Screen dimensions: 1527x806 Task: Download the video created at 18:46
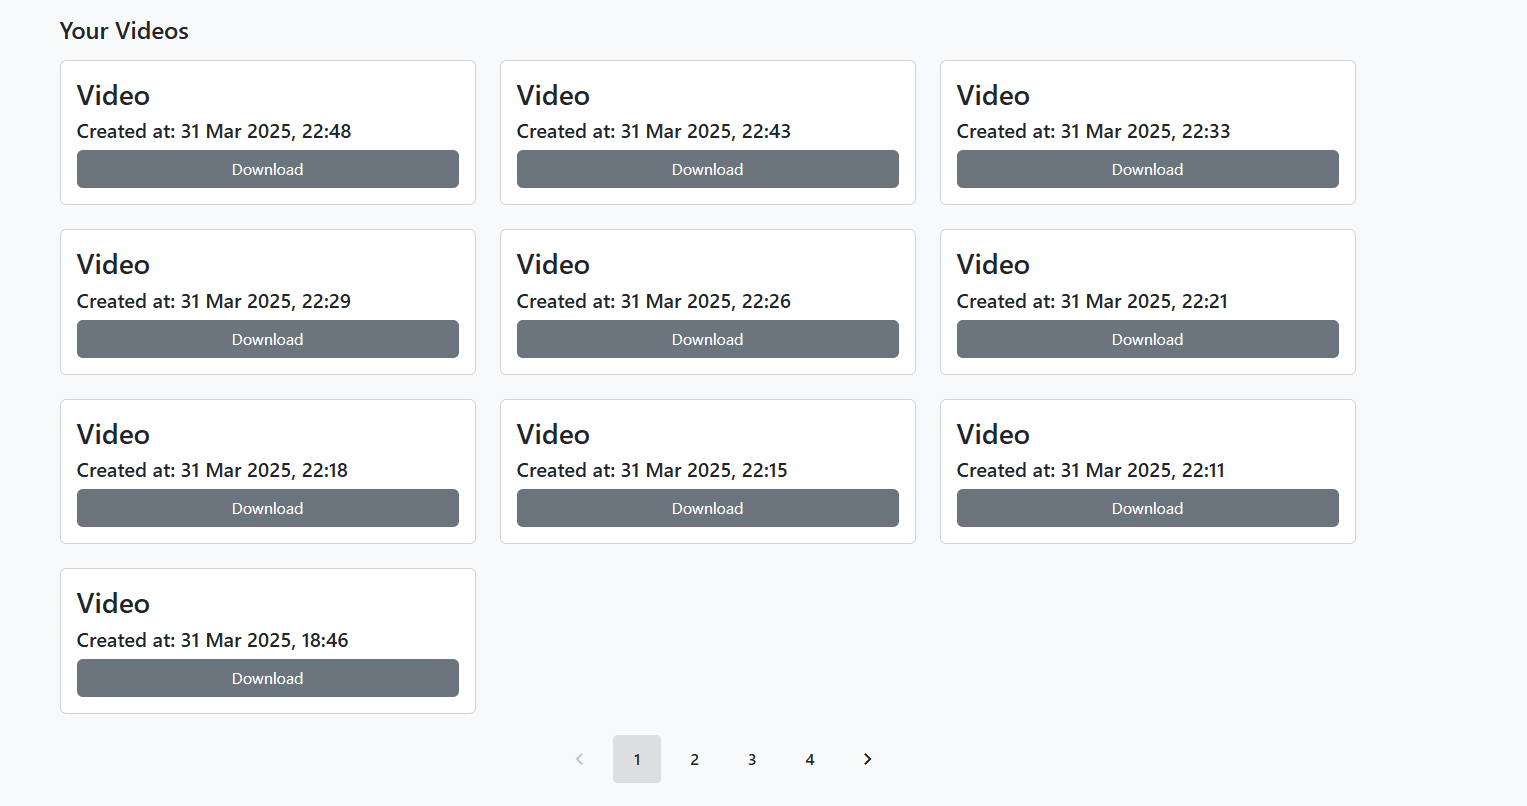pyautogui.click(x=267, y=678)
